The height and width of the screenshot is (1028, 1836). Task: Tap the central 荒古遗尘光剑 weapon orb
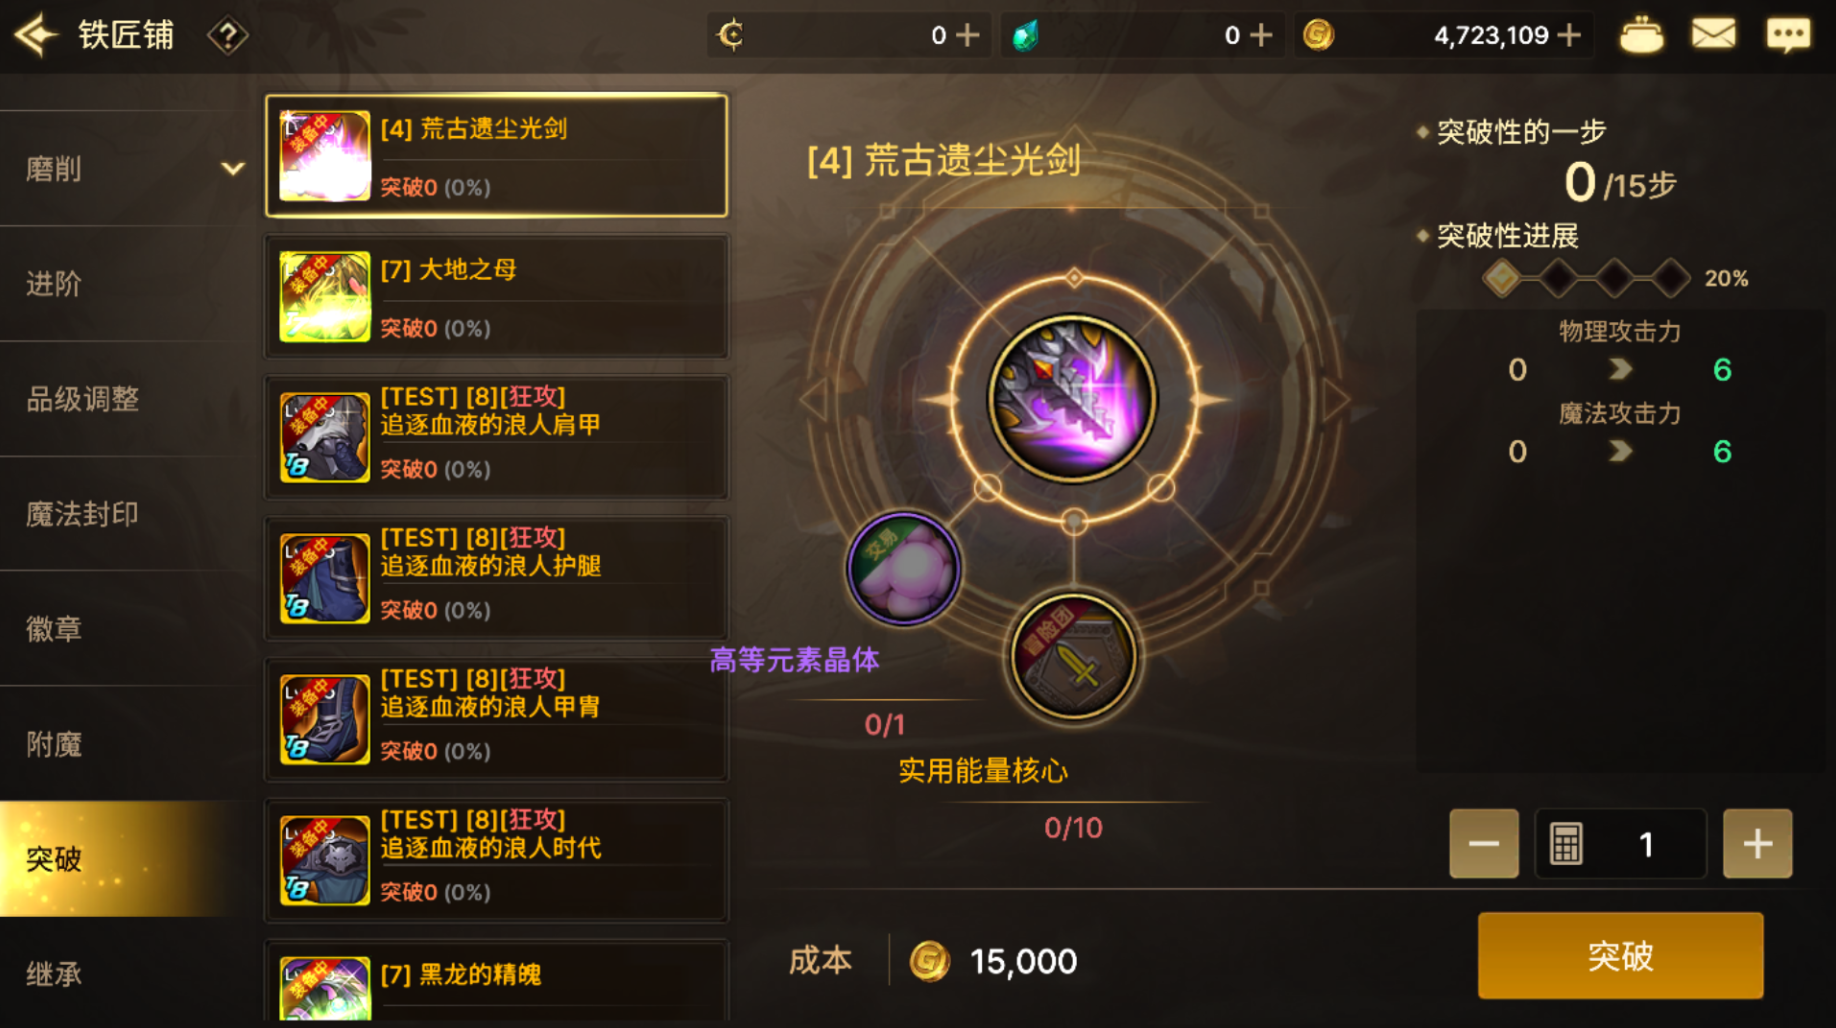[1073, 398]
